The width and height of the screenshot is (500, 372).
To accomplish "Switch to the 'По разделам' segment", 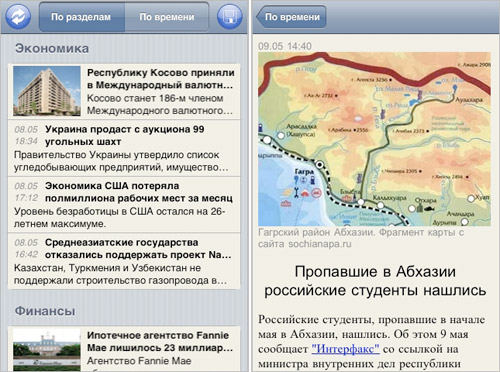I will pos(82,17).
